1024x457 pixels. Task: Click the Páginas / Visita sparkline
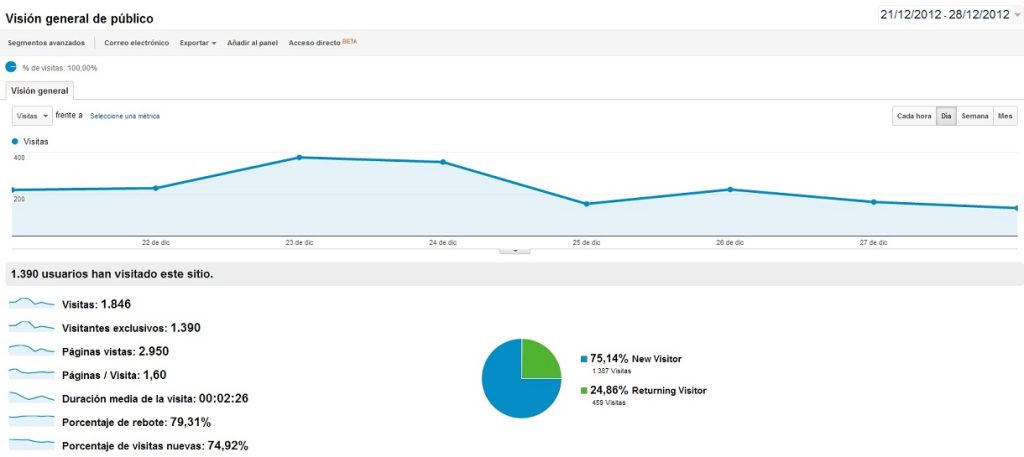(31, 373)
